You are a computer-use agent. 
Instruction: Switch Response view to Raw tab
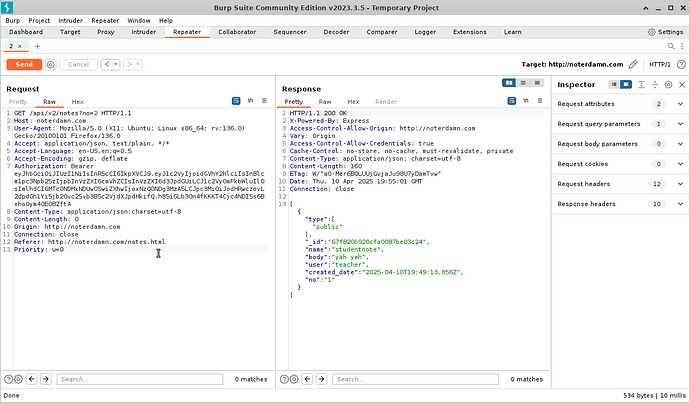pos(325,102)
